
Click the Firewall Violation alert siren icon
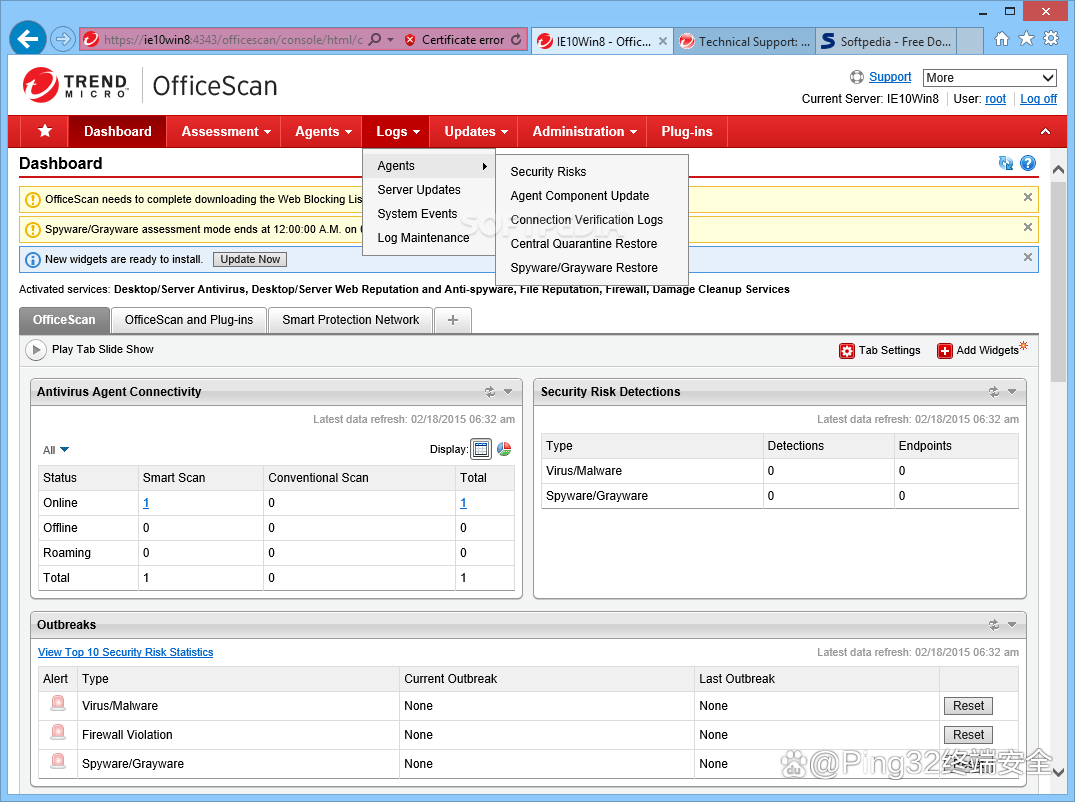click(x=58, y=732)
